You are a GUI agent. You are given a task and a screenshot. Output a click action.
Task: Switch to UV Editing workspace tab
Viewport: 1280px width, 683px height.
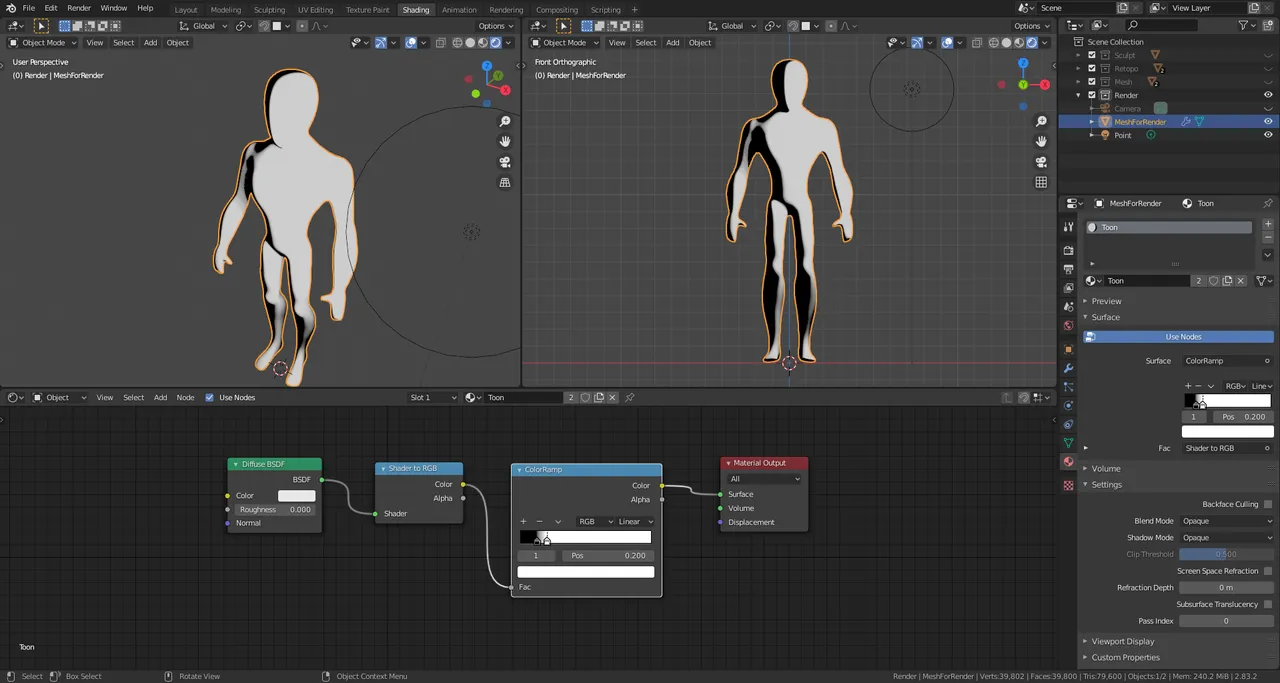[x=315, y=10]
